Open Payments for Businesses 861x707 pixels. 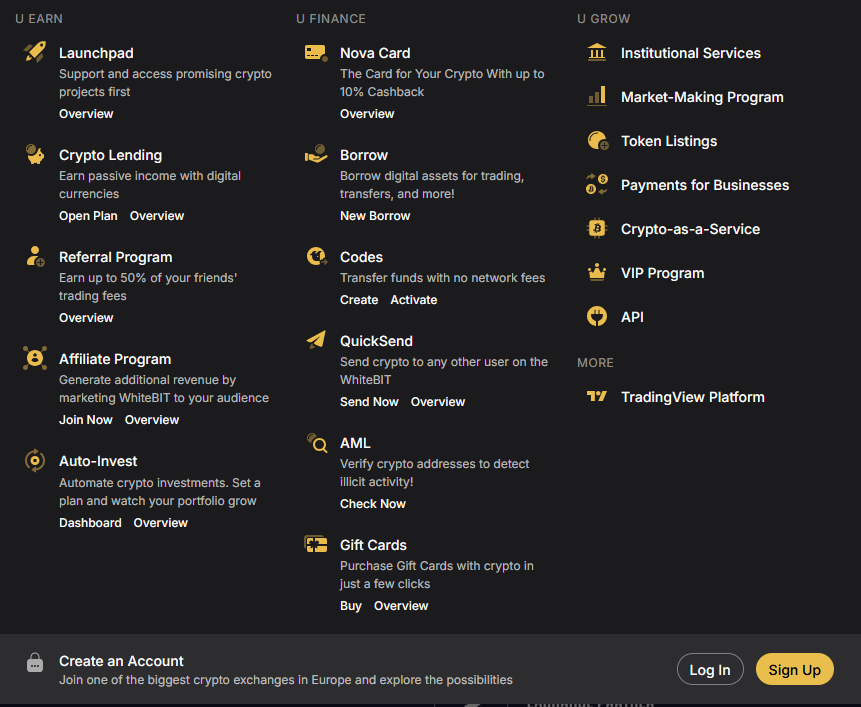pos(704,185)
